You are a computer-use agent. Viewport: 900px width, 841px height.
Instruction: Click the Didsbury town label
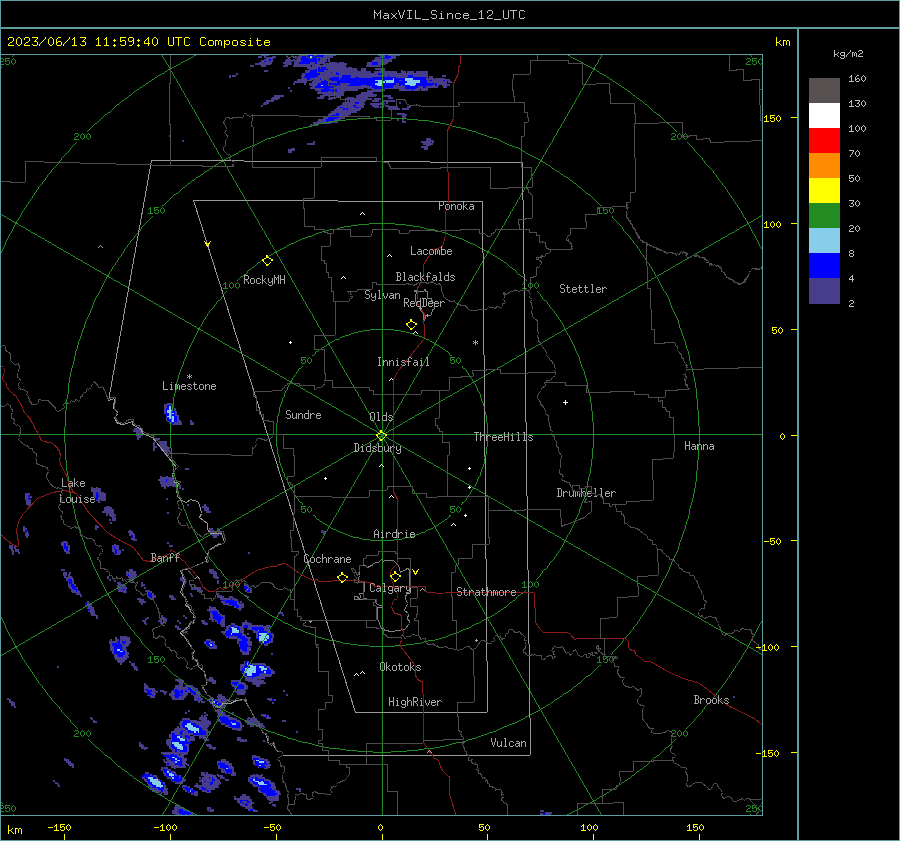coord(377,448)
